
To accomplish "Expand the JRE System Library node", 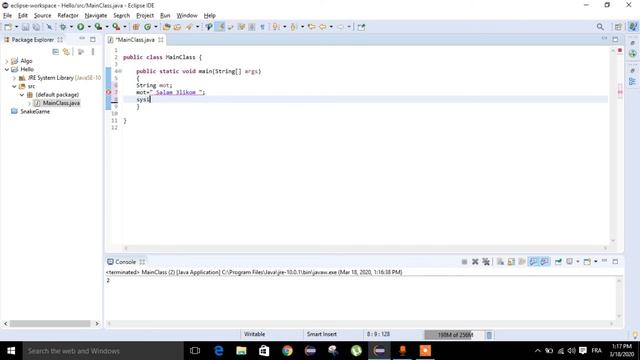I will (14, 78).
